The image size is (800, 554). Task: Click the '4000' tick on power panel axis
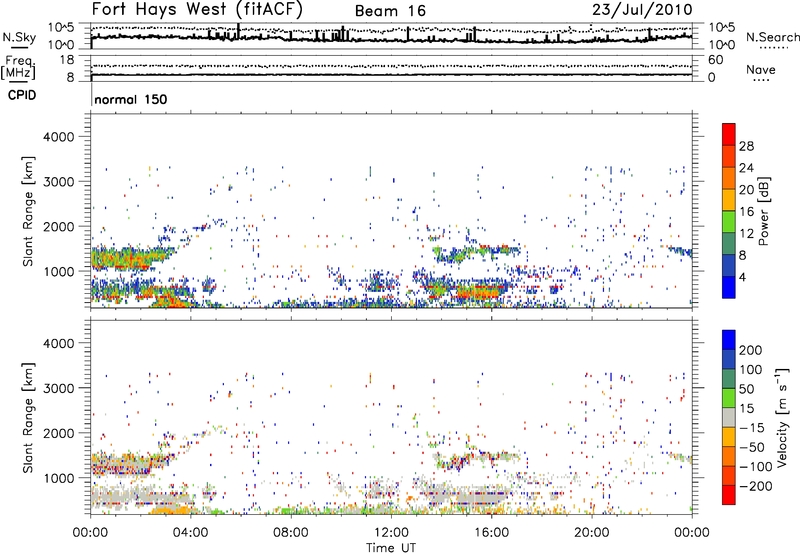59,137
